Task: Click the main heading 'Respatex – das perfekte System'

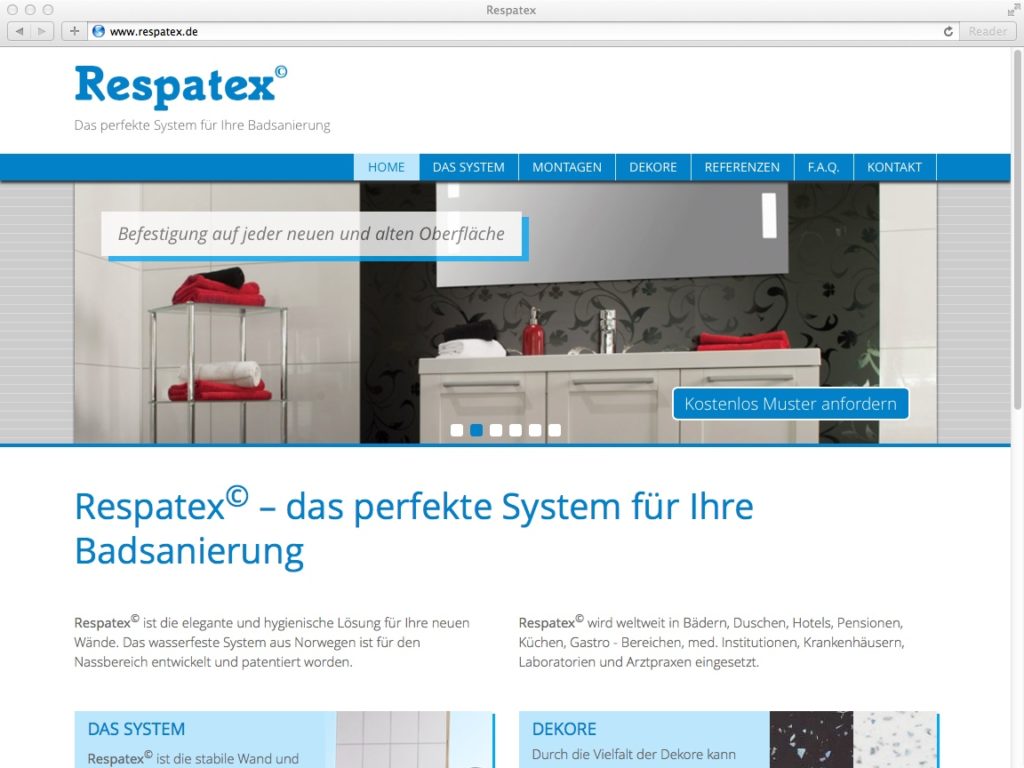Action: click(x=414, y=528)
